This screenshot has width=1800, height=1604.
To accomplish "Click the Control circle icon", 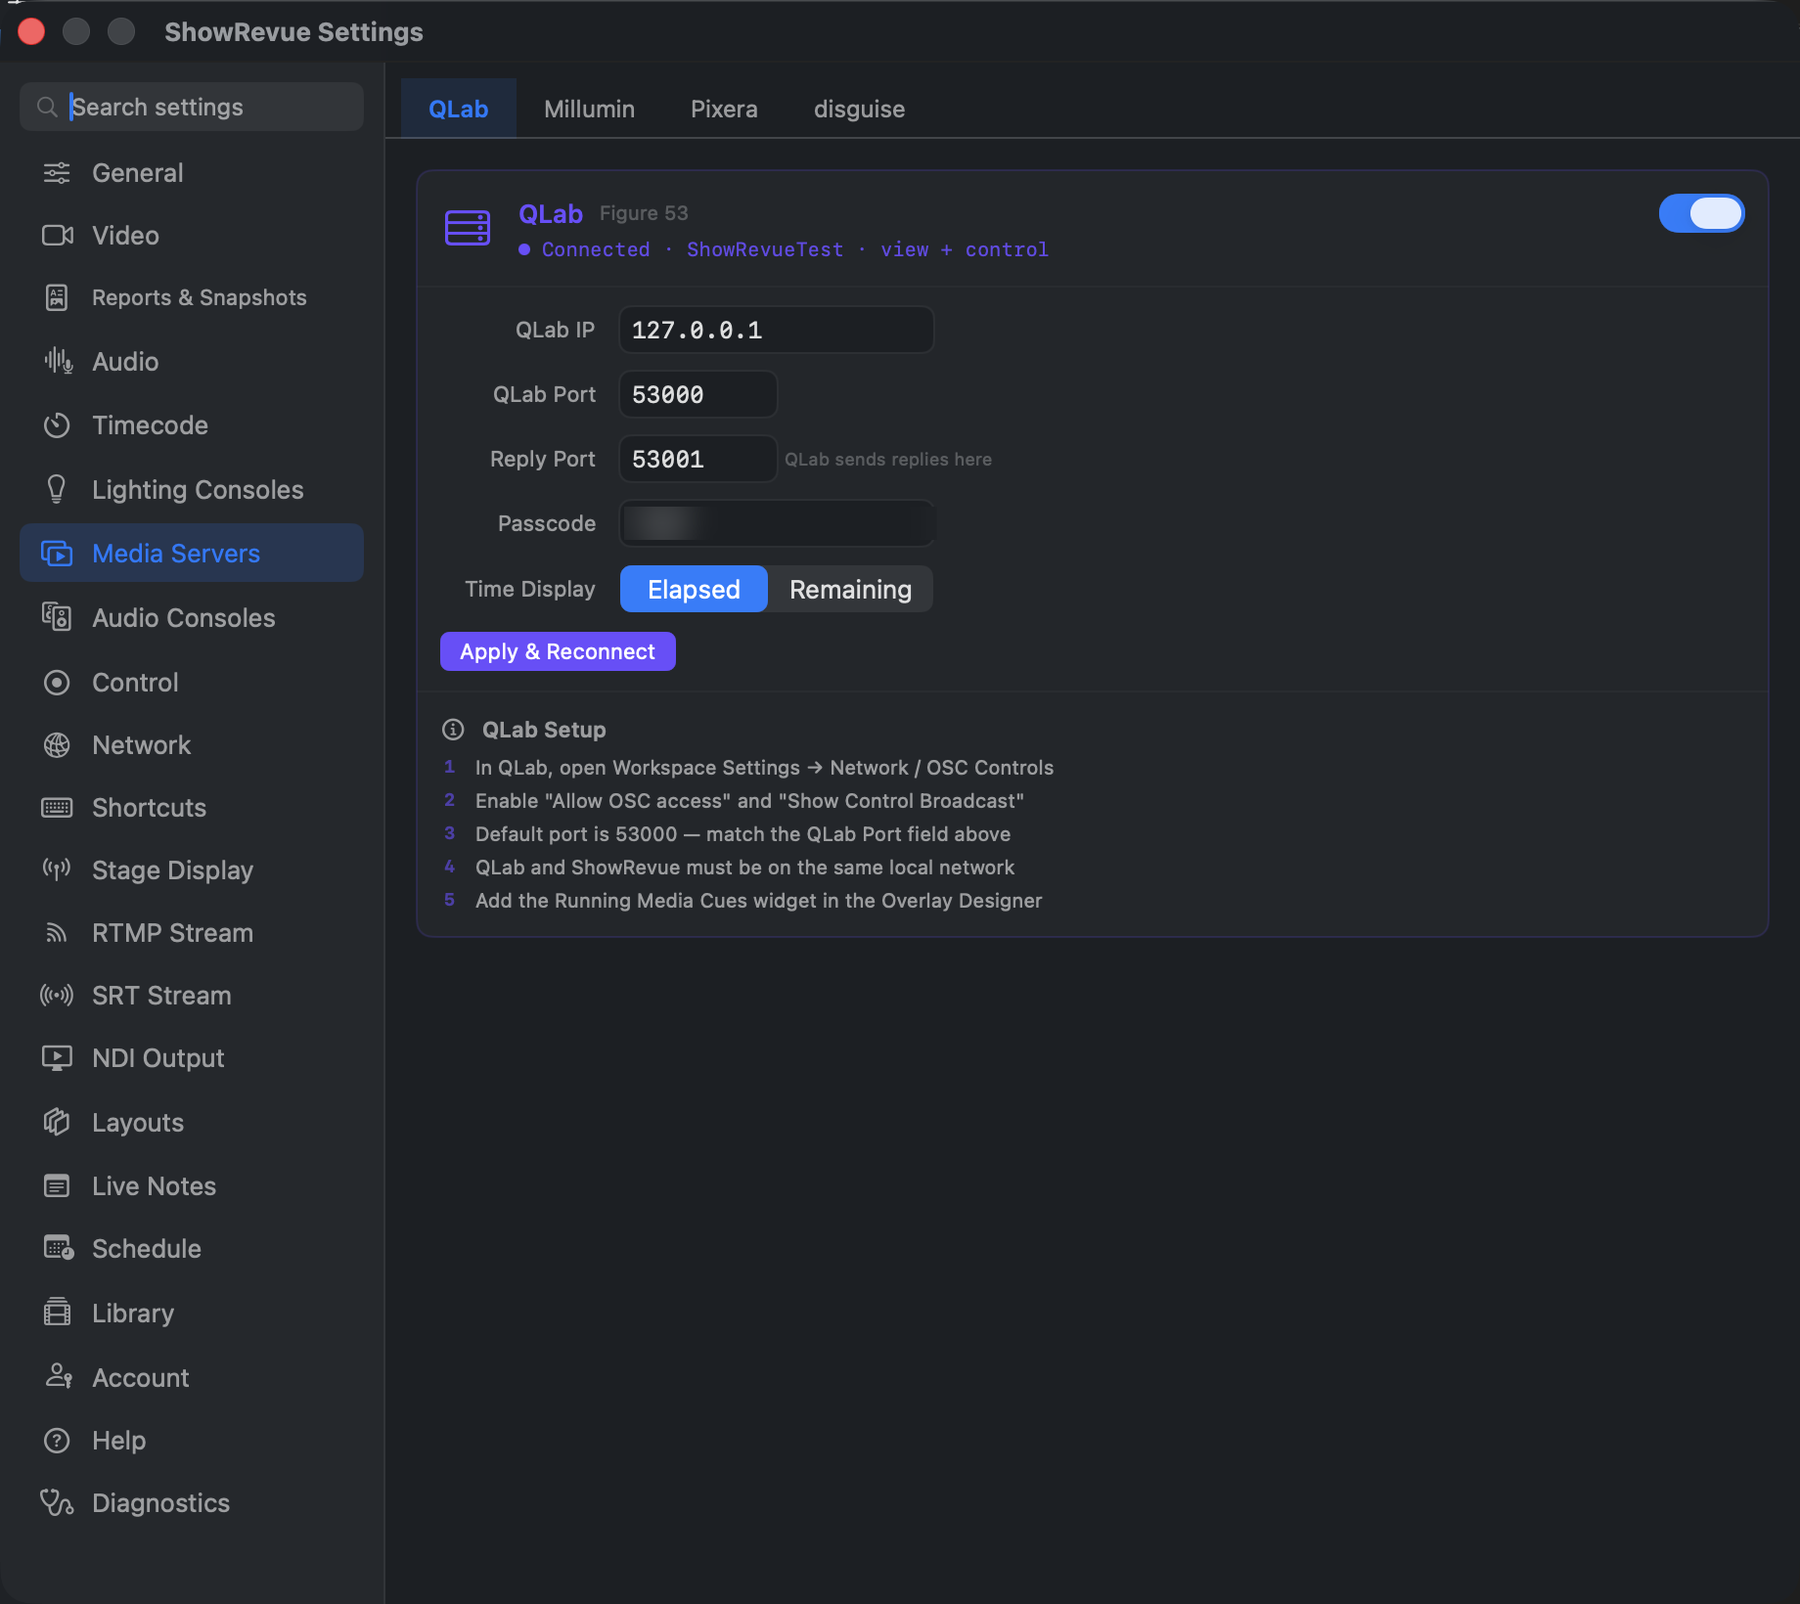I will [x=57, y=682].
